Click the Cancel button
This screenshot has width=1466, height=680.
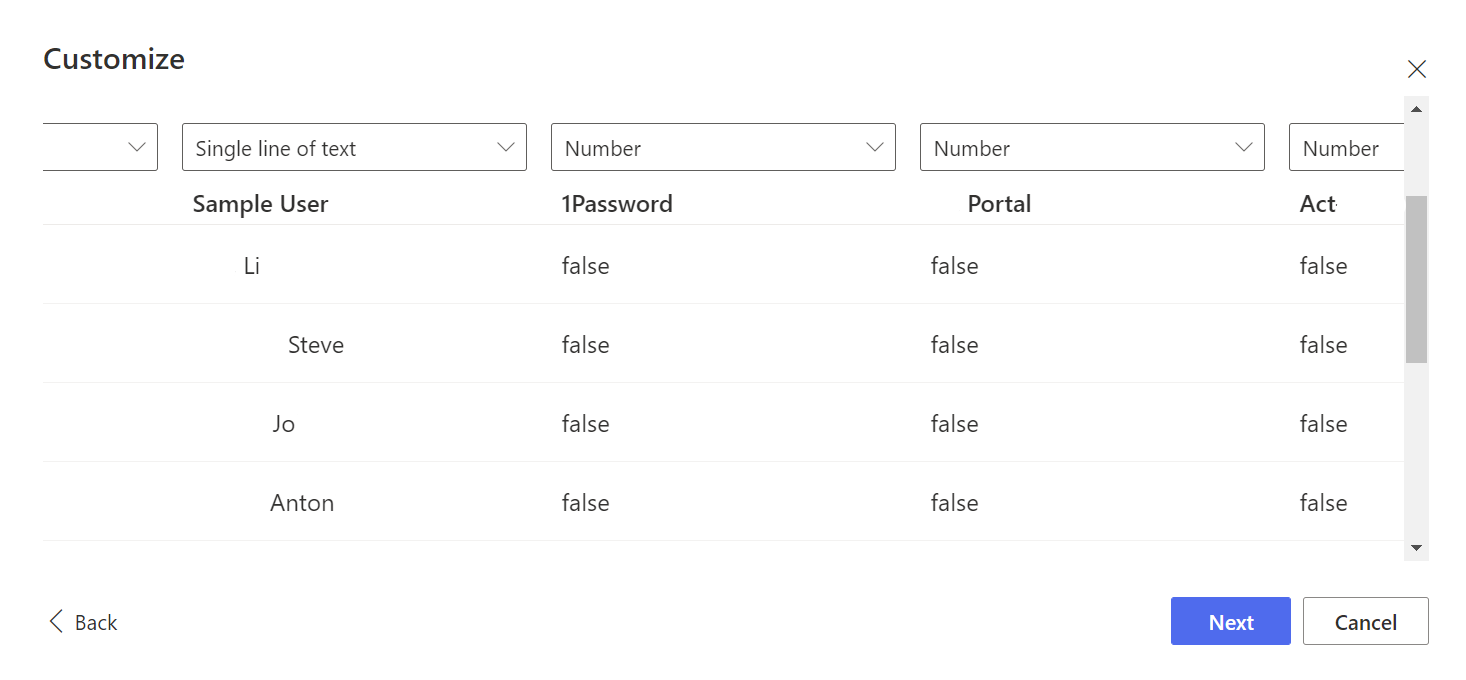pos(1366,621)
